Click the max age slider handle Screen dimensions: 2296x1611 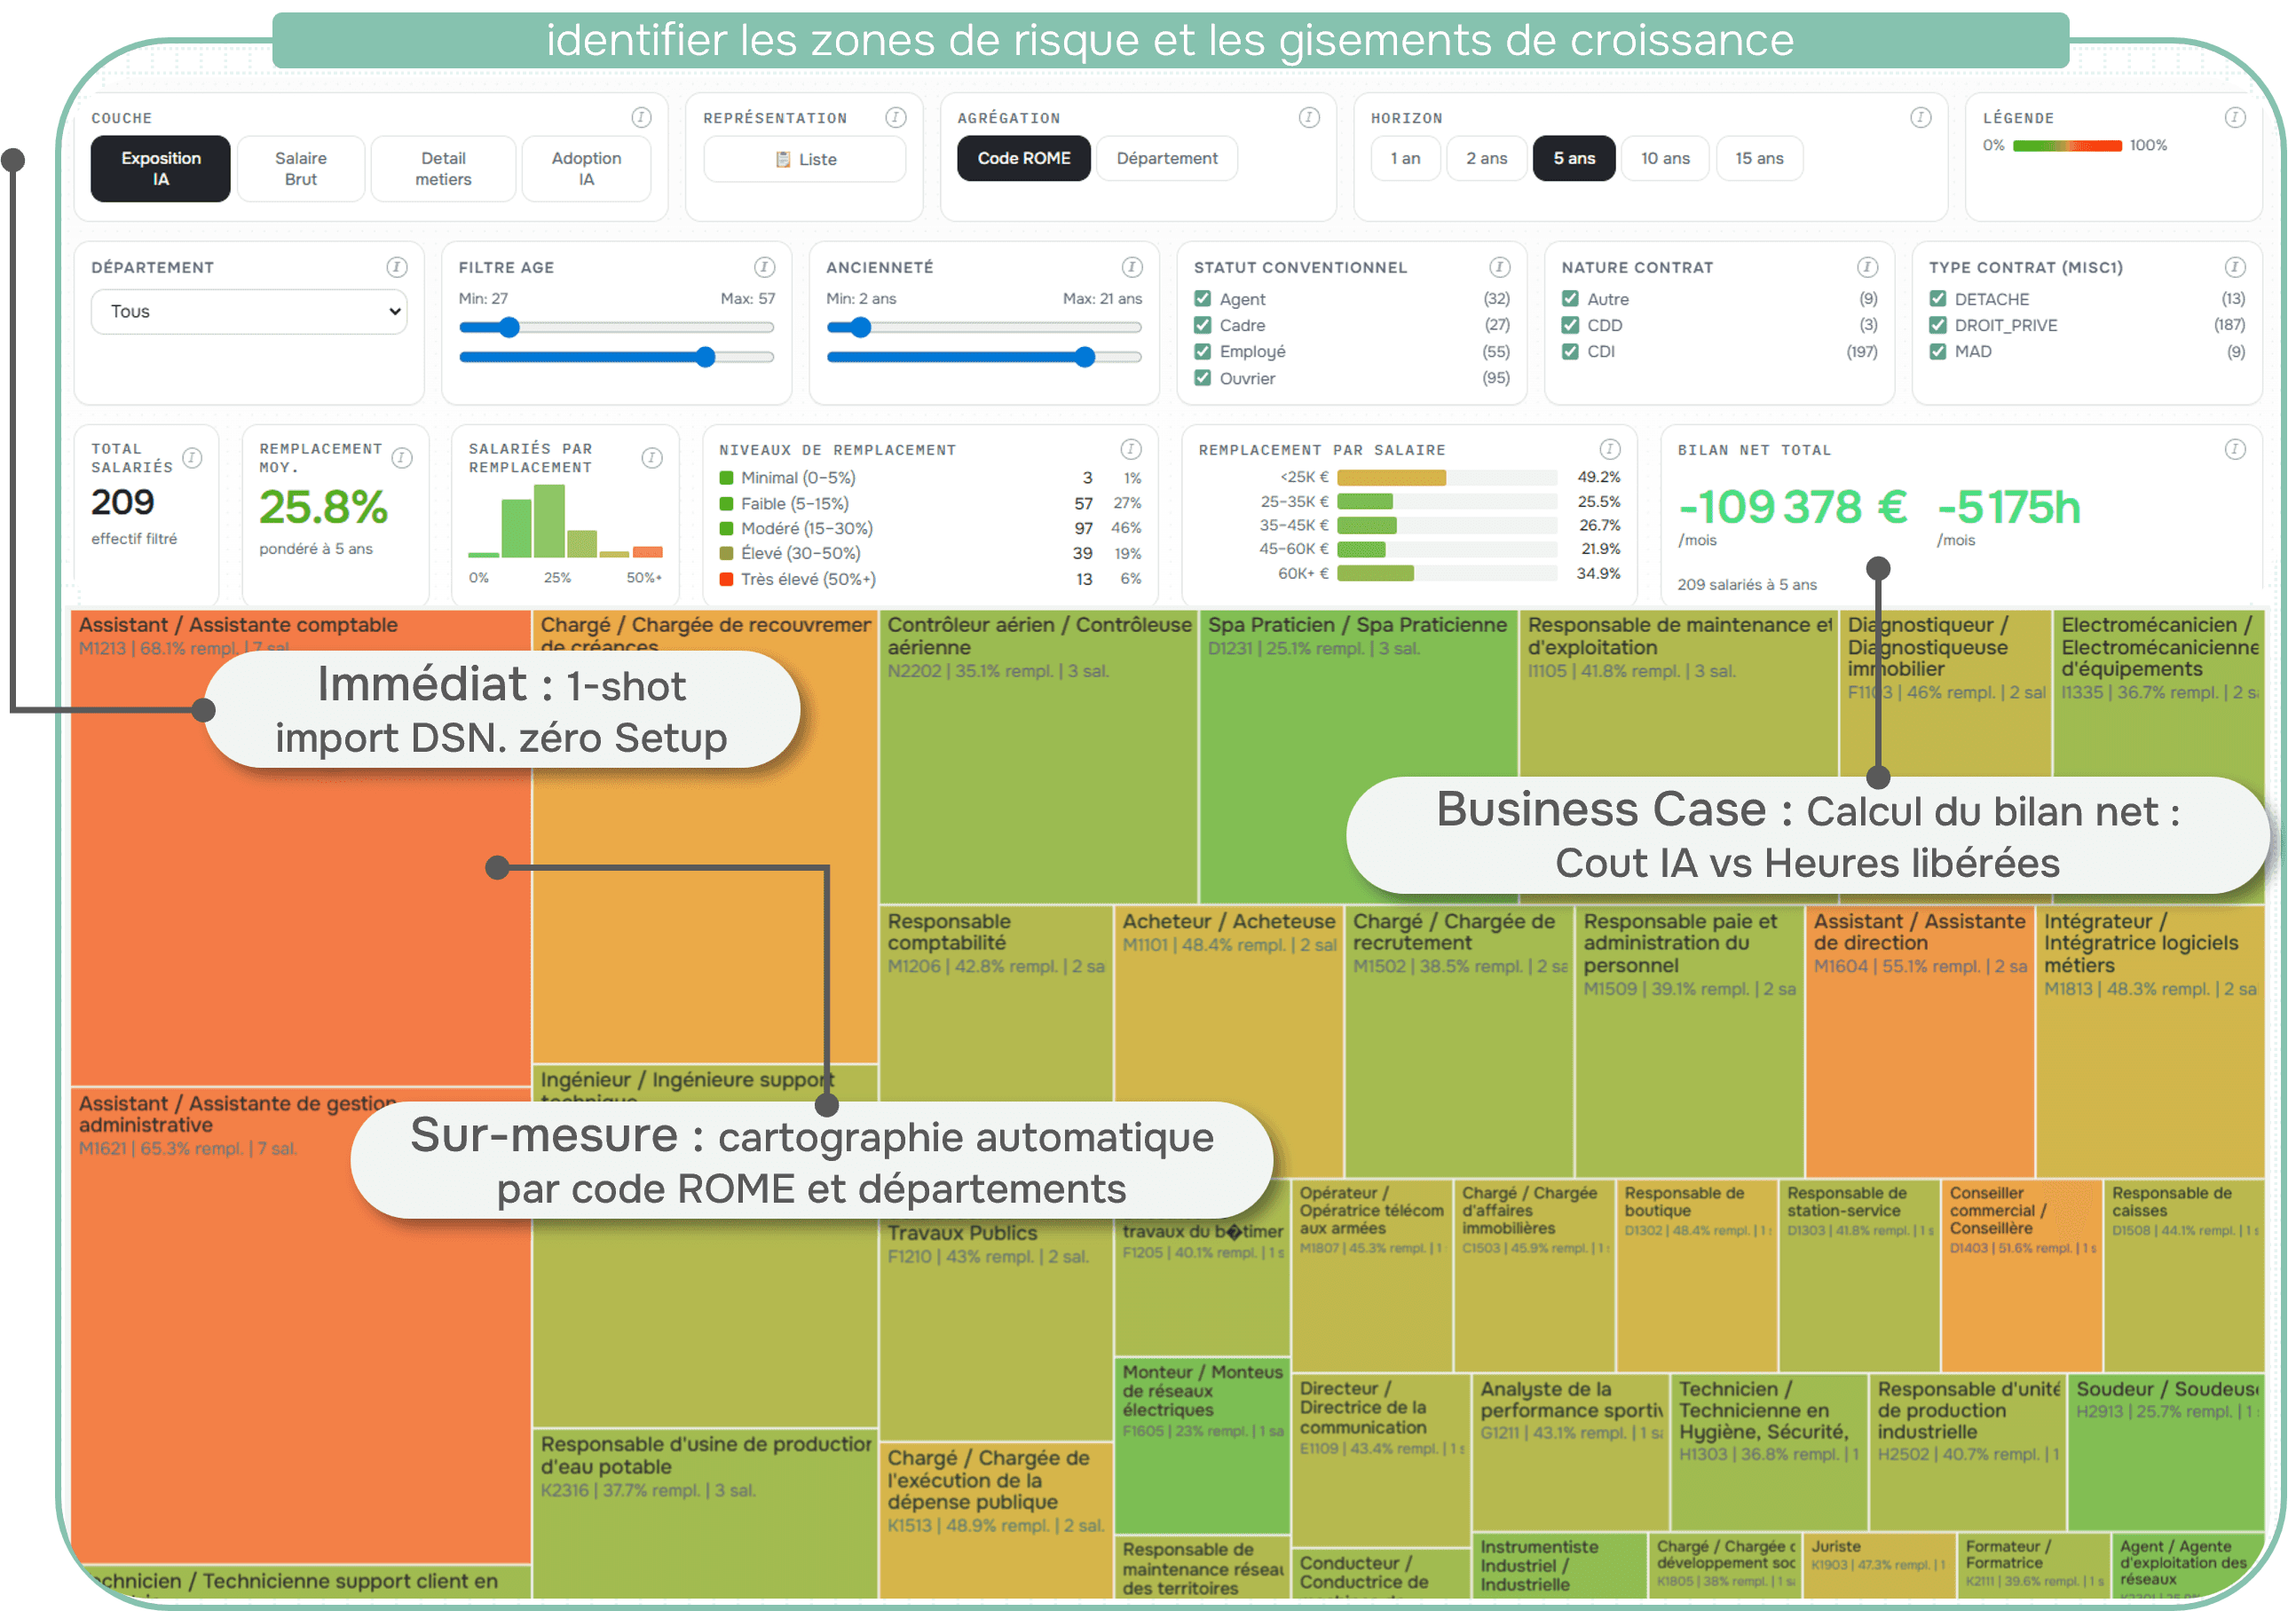click(705, 357)
